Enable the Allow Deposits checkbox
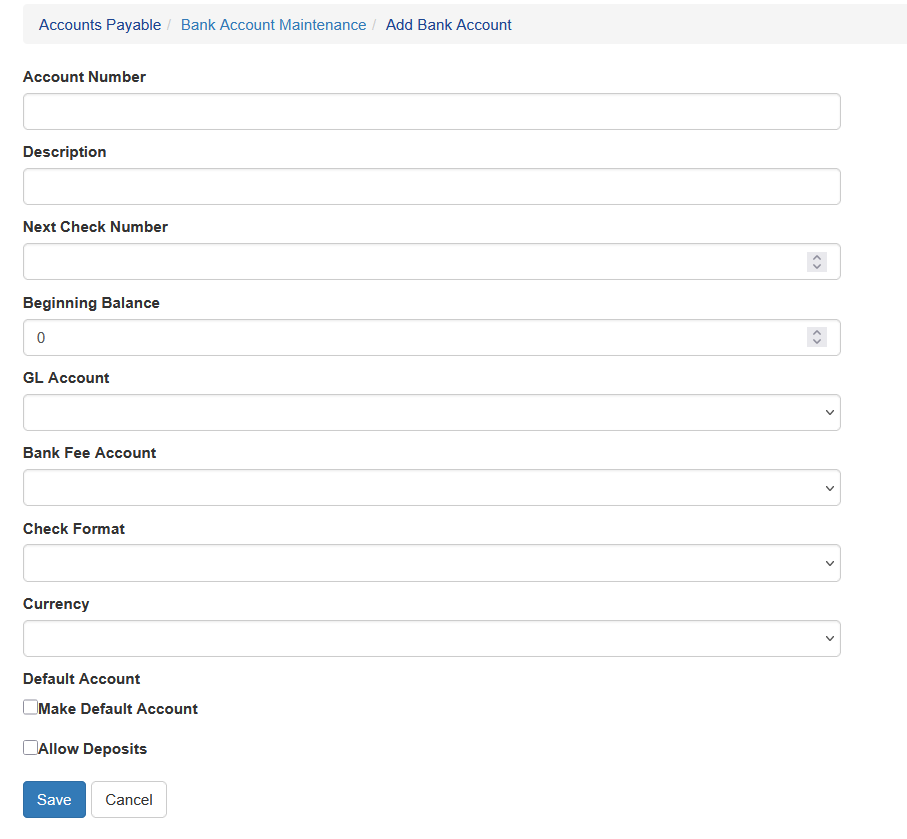907x839 pixels. 30,748
